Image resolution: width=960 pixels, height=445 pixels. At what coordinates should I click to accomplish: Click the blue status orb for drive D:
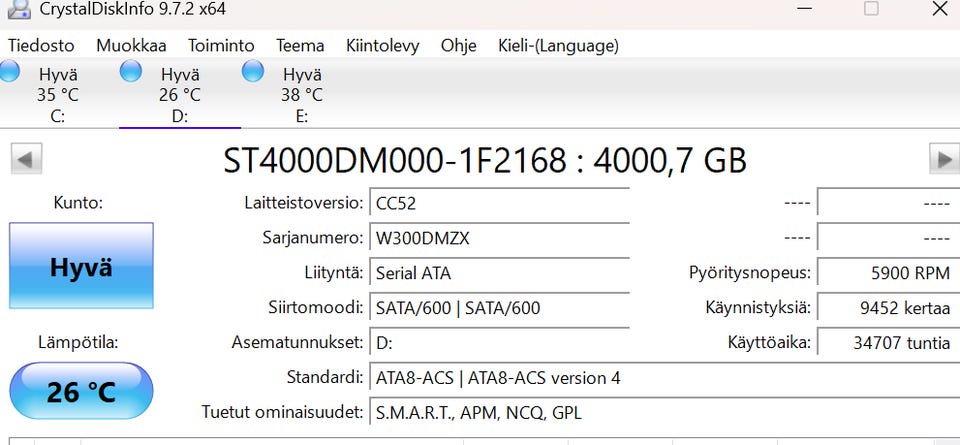(x=130, y=71)
